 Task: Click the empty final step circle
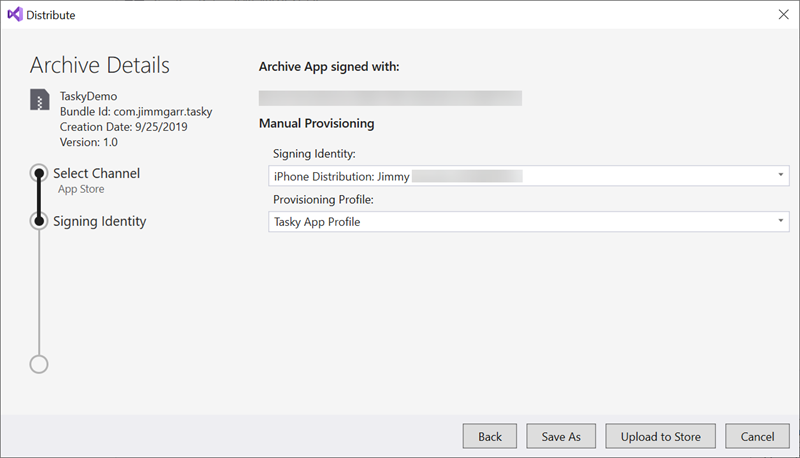[39, 364]
